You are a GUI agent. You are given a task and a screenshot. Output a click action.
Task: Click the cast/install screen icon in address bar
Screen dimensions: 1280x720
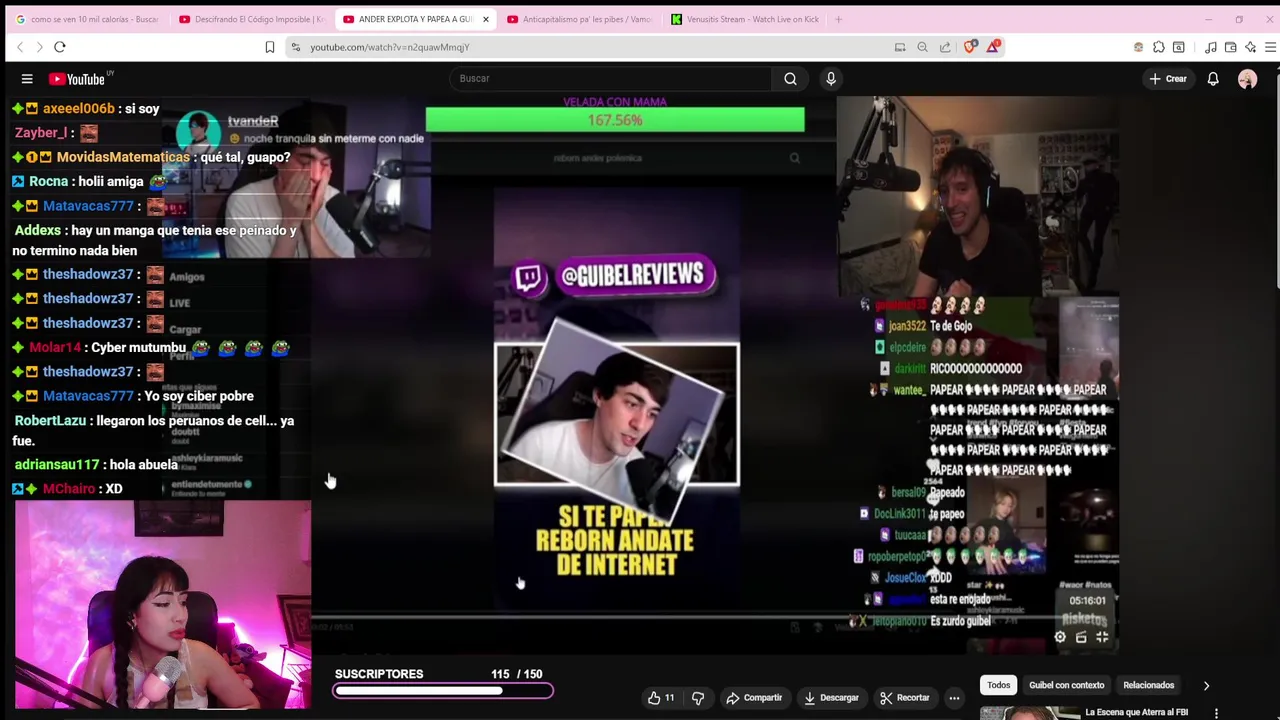(x=900, y=47)
